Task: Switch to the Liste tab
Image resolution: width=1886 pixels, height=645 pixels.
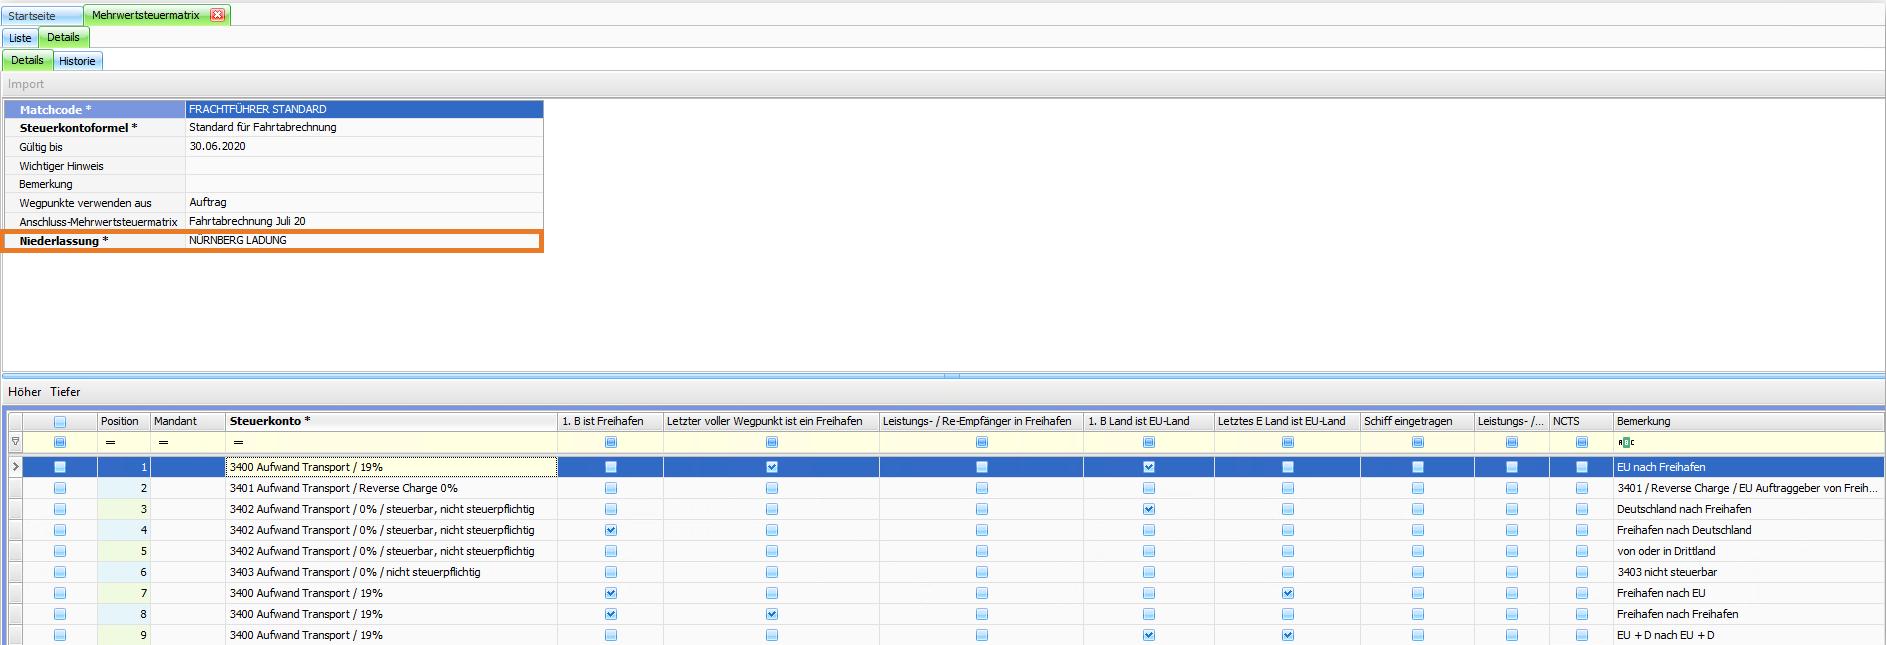Action: (x=20, y=38)
